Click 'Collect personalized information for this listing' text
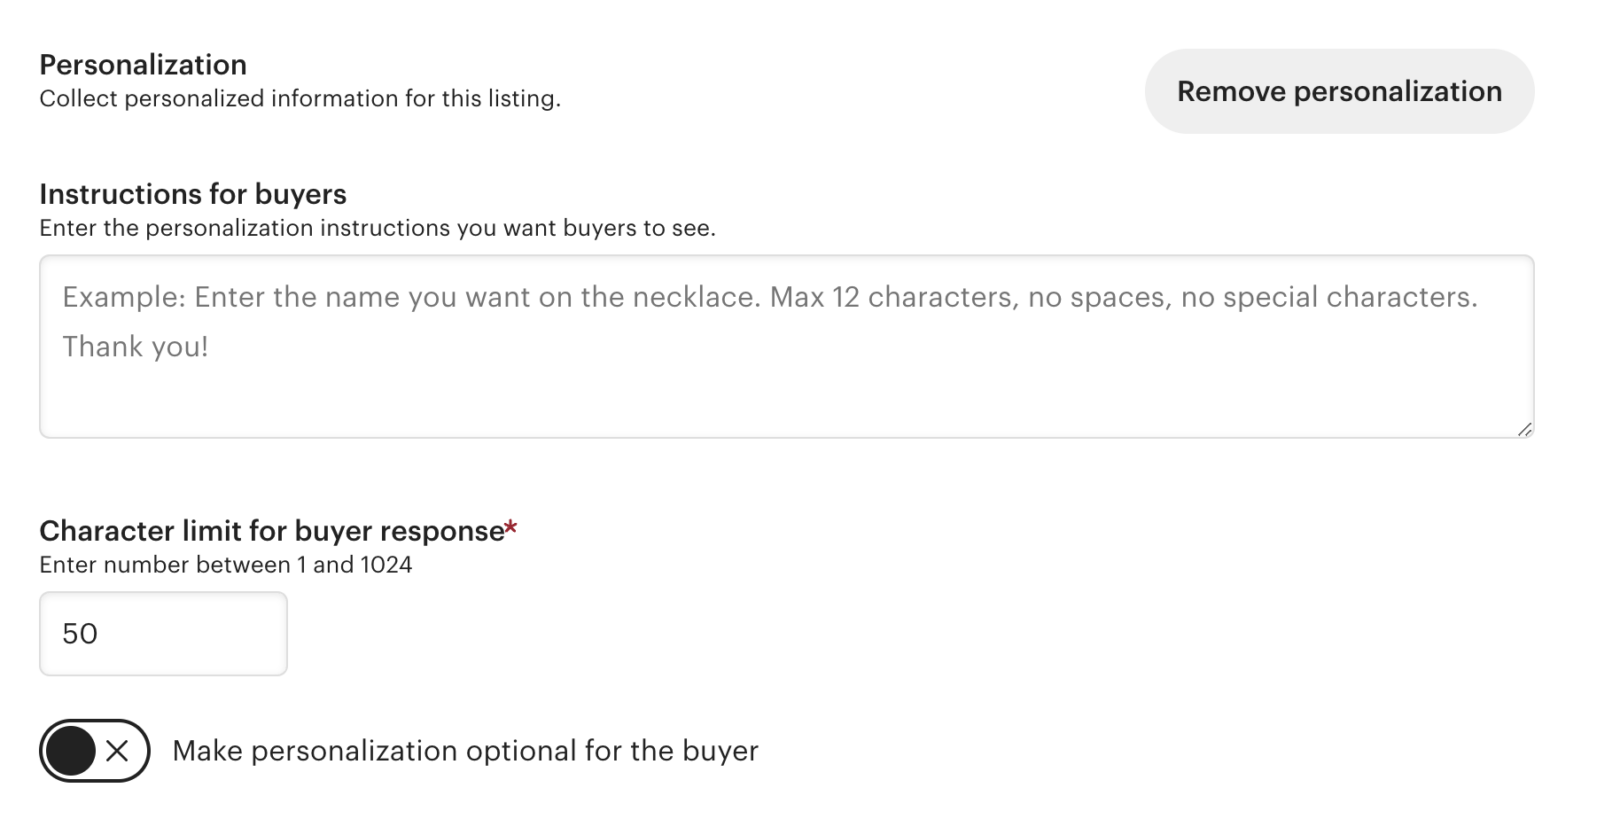The height and width of the screenshot is (819, 1620). click(300, 99)
